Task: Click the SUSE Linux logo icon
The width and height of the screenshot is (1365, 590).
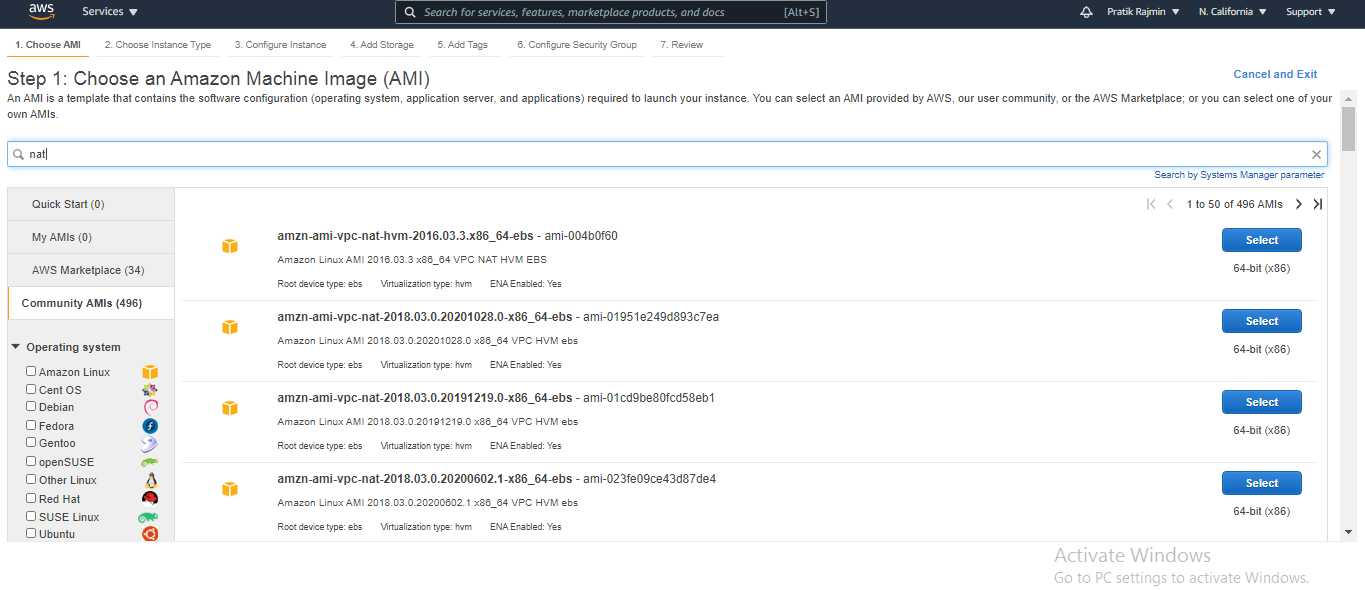Action: click(149, 517)
